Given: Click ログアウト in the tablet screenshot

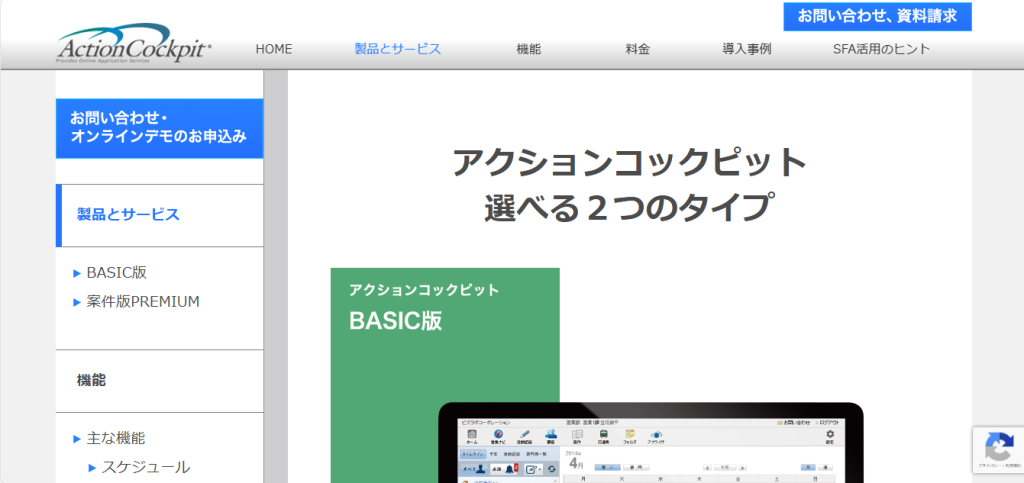Looking at the screenshot, I should point(829,422).
